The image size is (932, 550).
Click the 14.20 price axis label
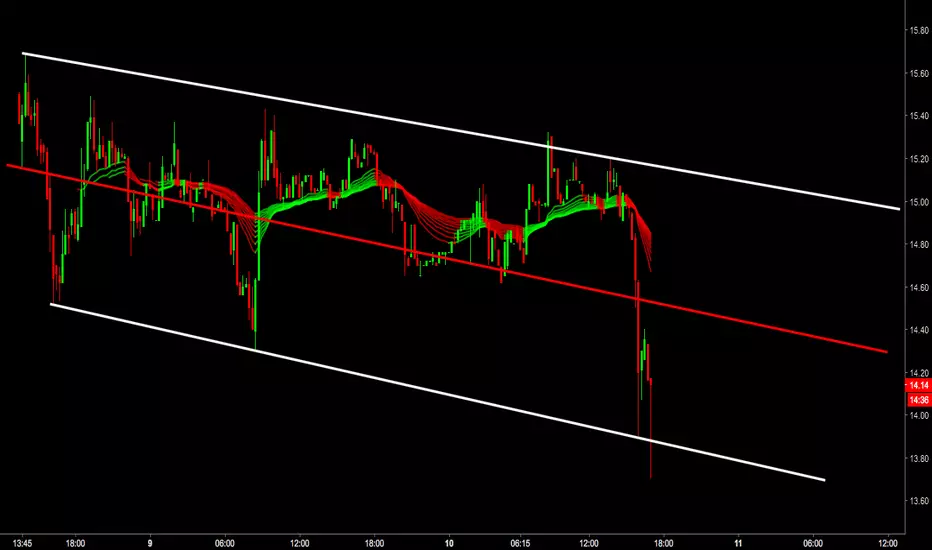coord(919,373)
